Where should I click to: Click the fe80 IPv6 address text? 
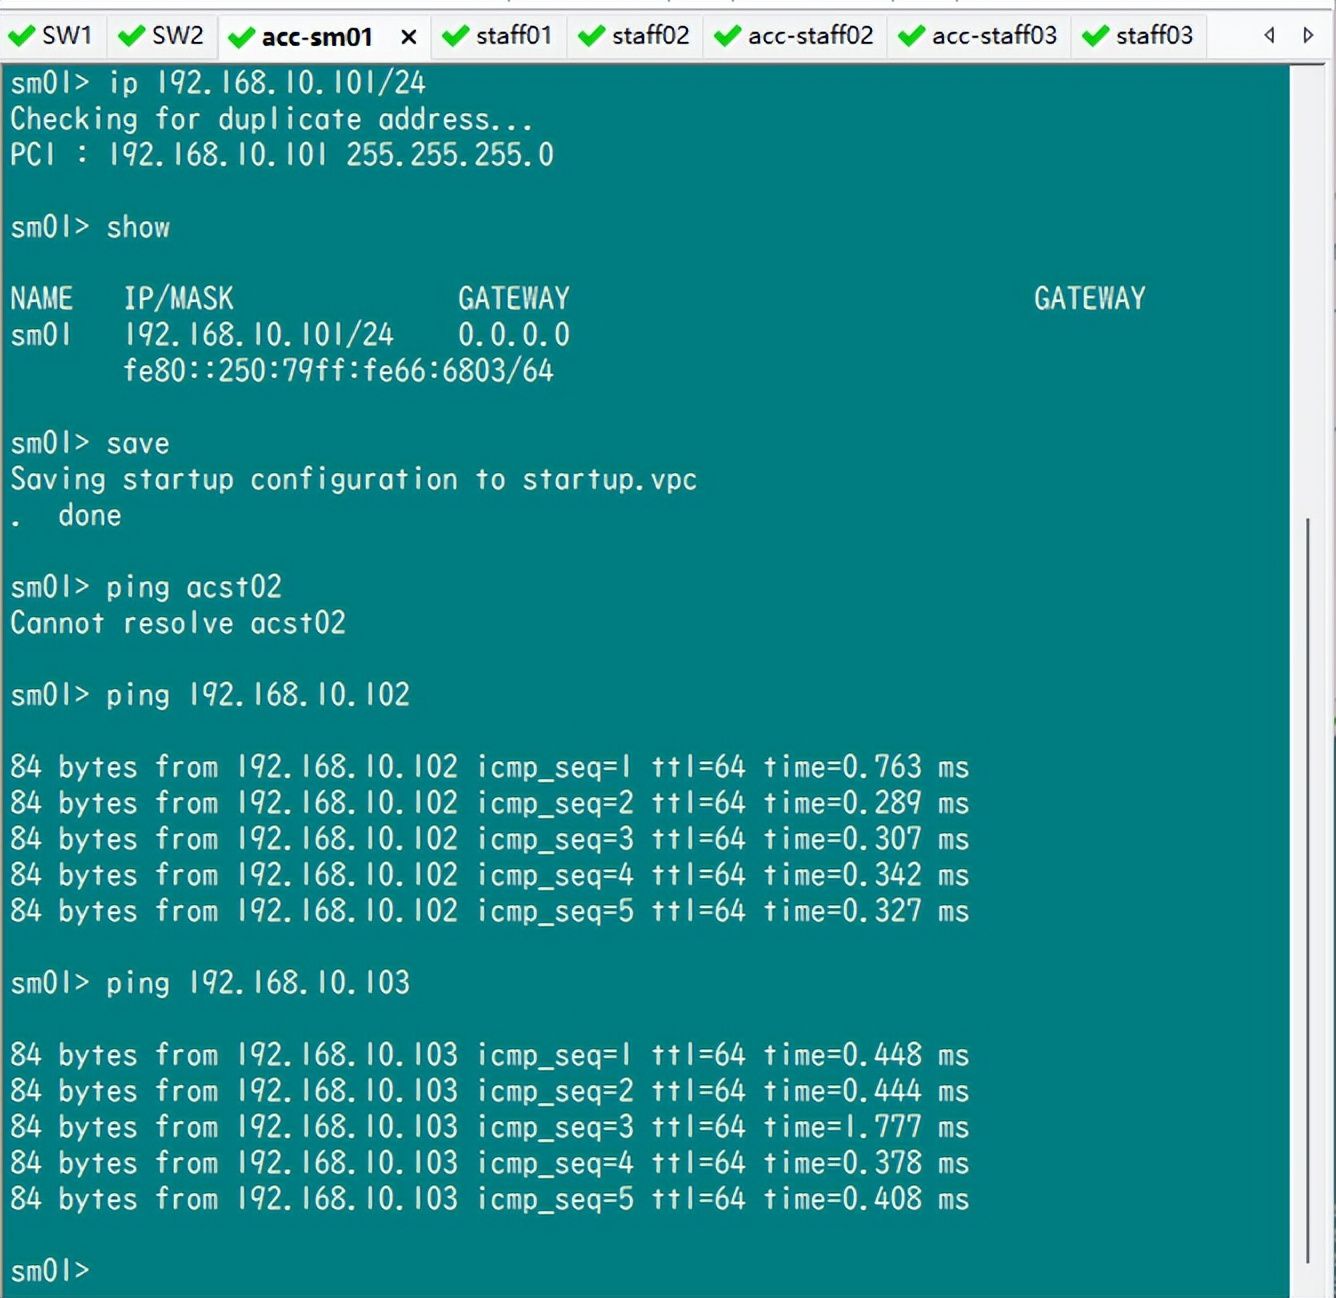pyautogui.click(x=338, y=371)
